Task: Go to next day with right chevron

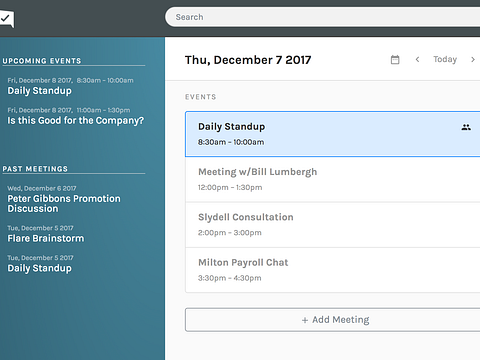Action: click(x=473, y=59)
